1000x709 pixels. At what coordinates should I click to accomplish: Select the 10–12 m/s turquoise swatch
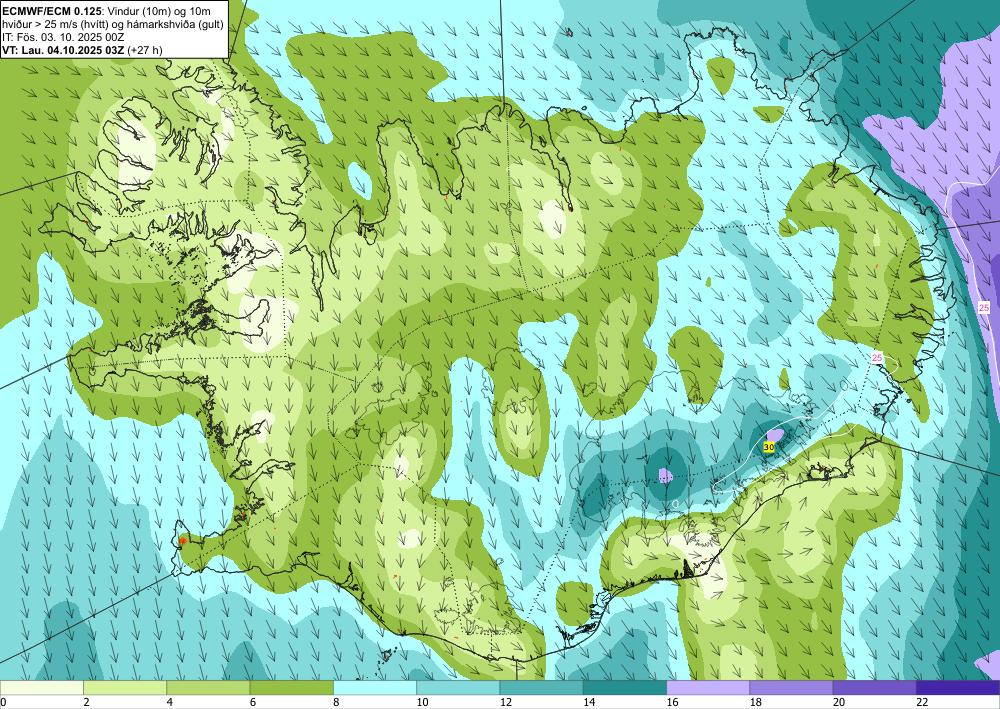click(458, 688)
